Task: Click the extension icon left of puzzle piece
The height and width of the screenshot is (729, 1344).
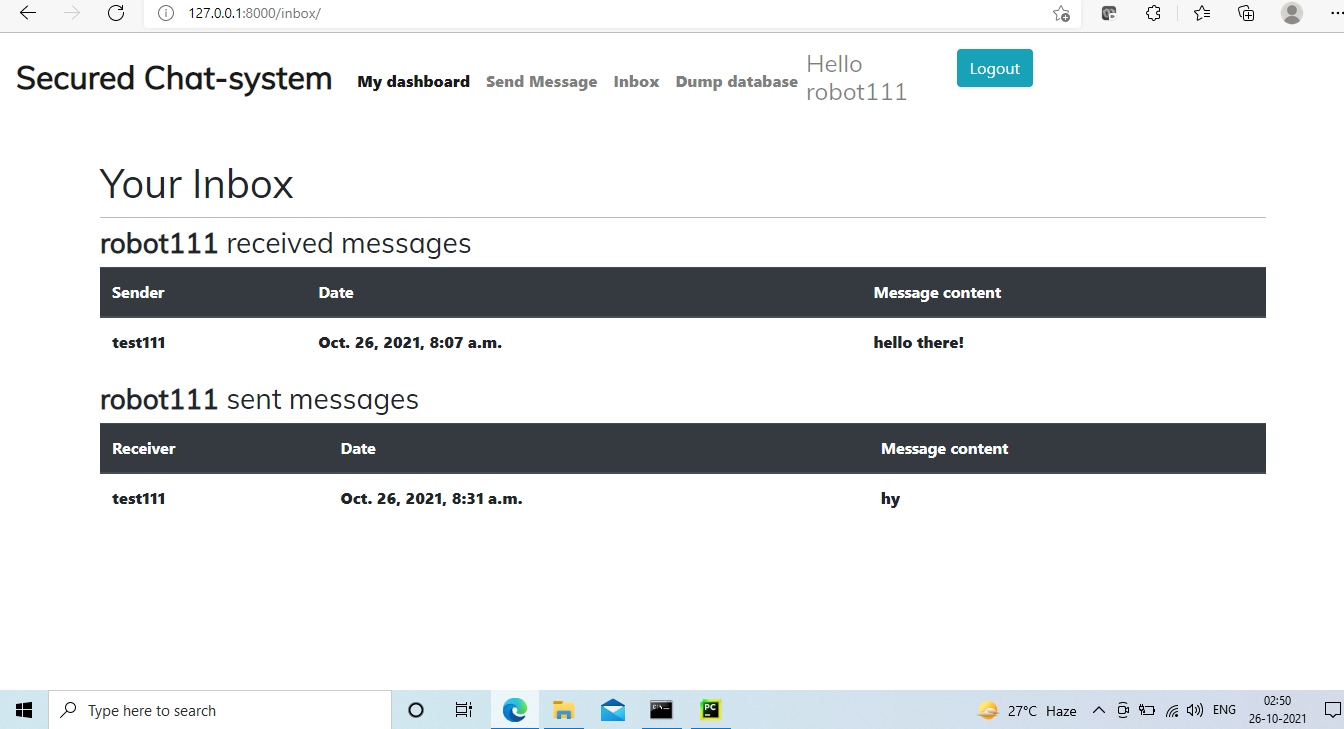Action: tap(1108, 13)
